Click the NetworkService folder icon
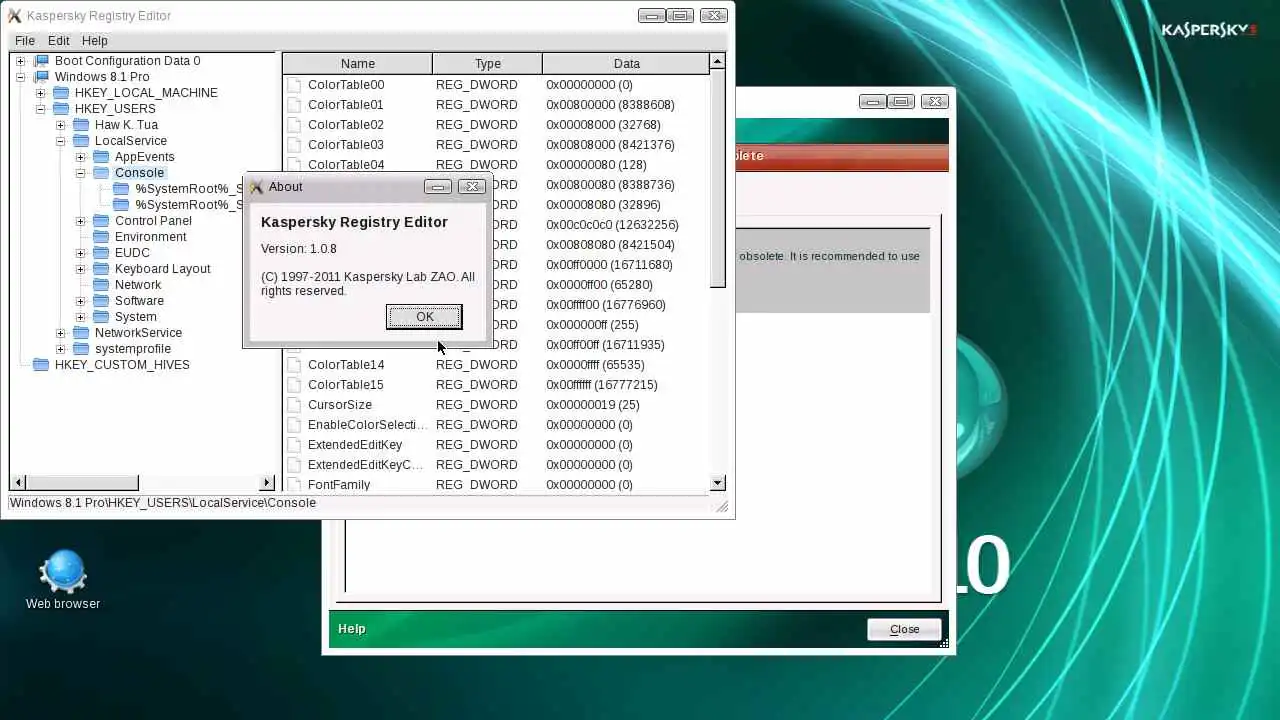1280x720 pixels. (x=81, y=333)
